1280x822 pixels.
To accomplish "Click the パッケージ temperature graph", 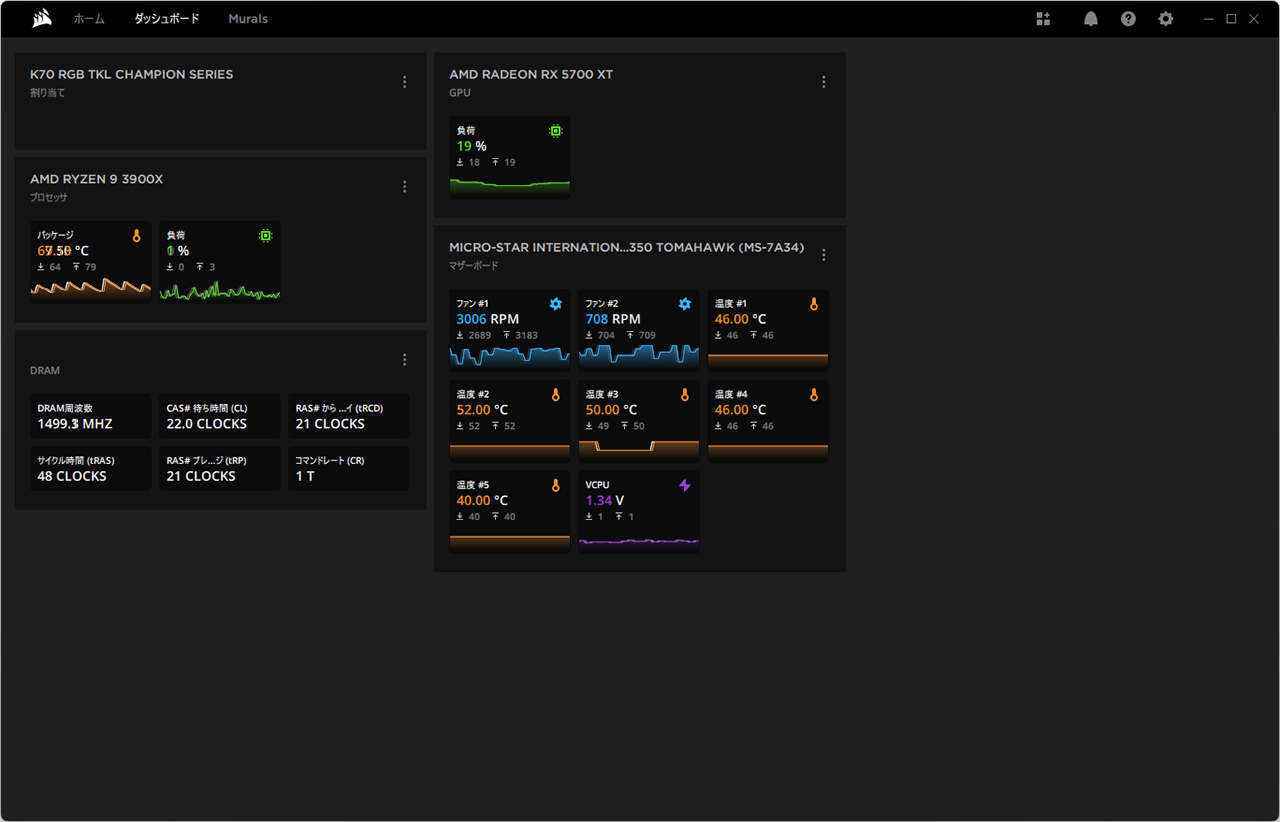I will pos(91,288).
